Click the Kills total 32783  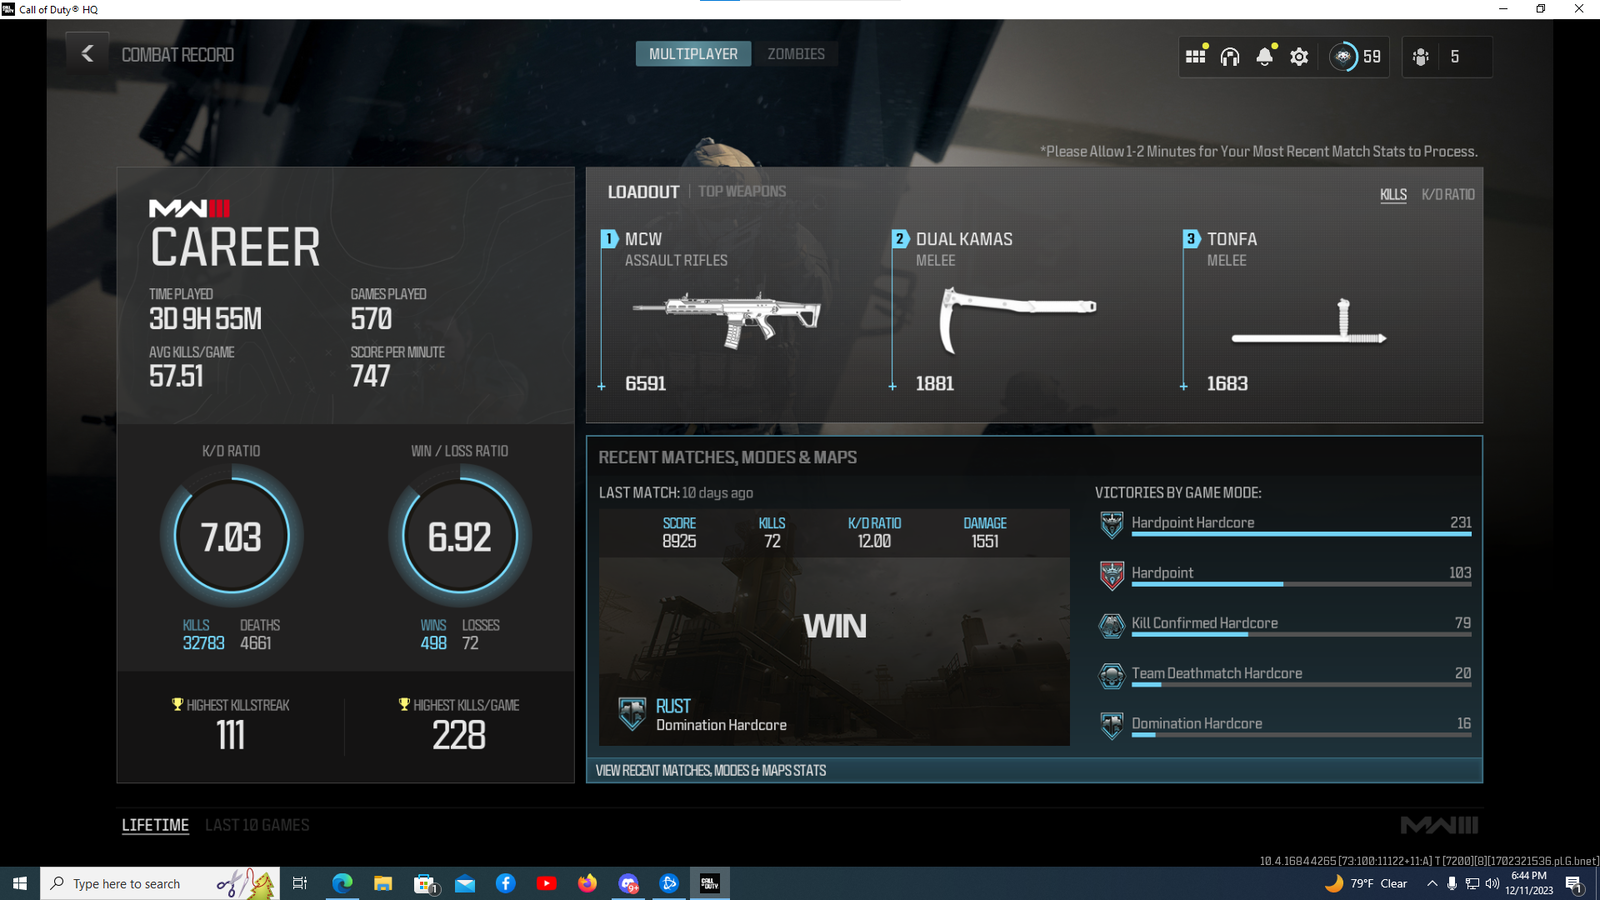tap(203, 643)
